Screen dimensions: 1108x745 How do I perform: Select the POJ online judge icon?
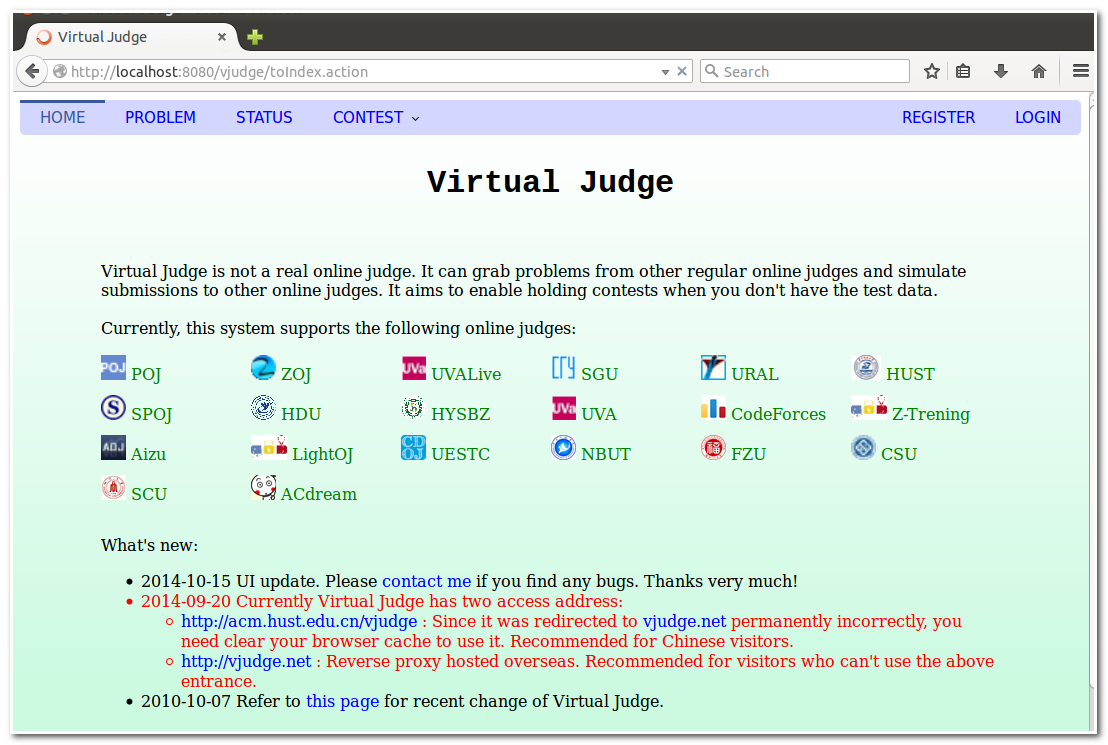pyautogui.click(x=113, y=367)
